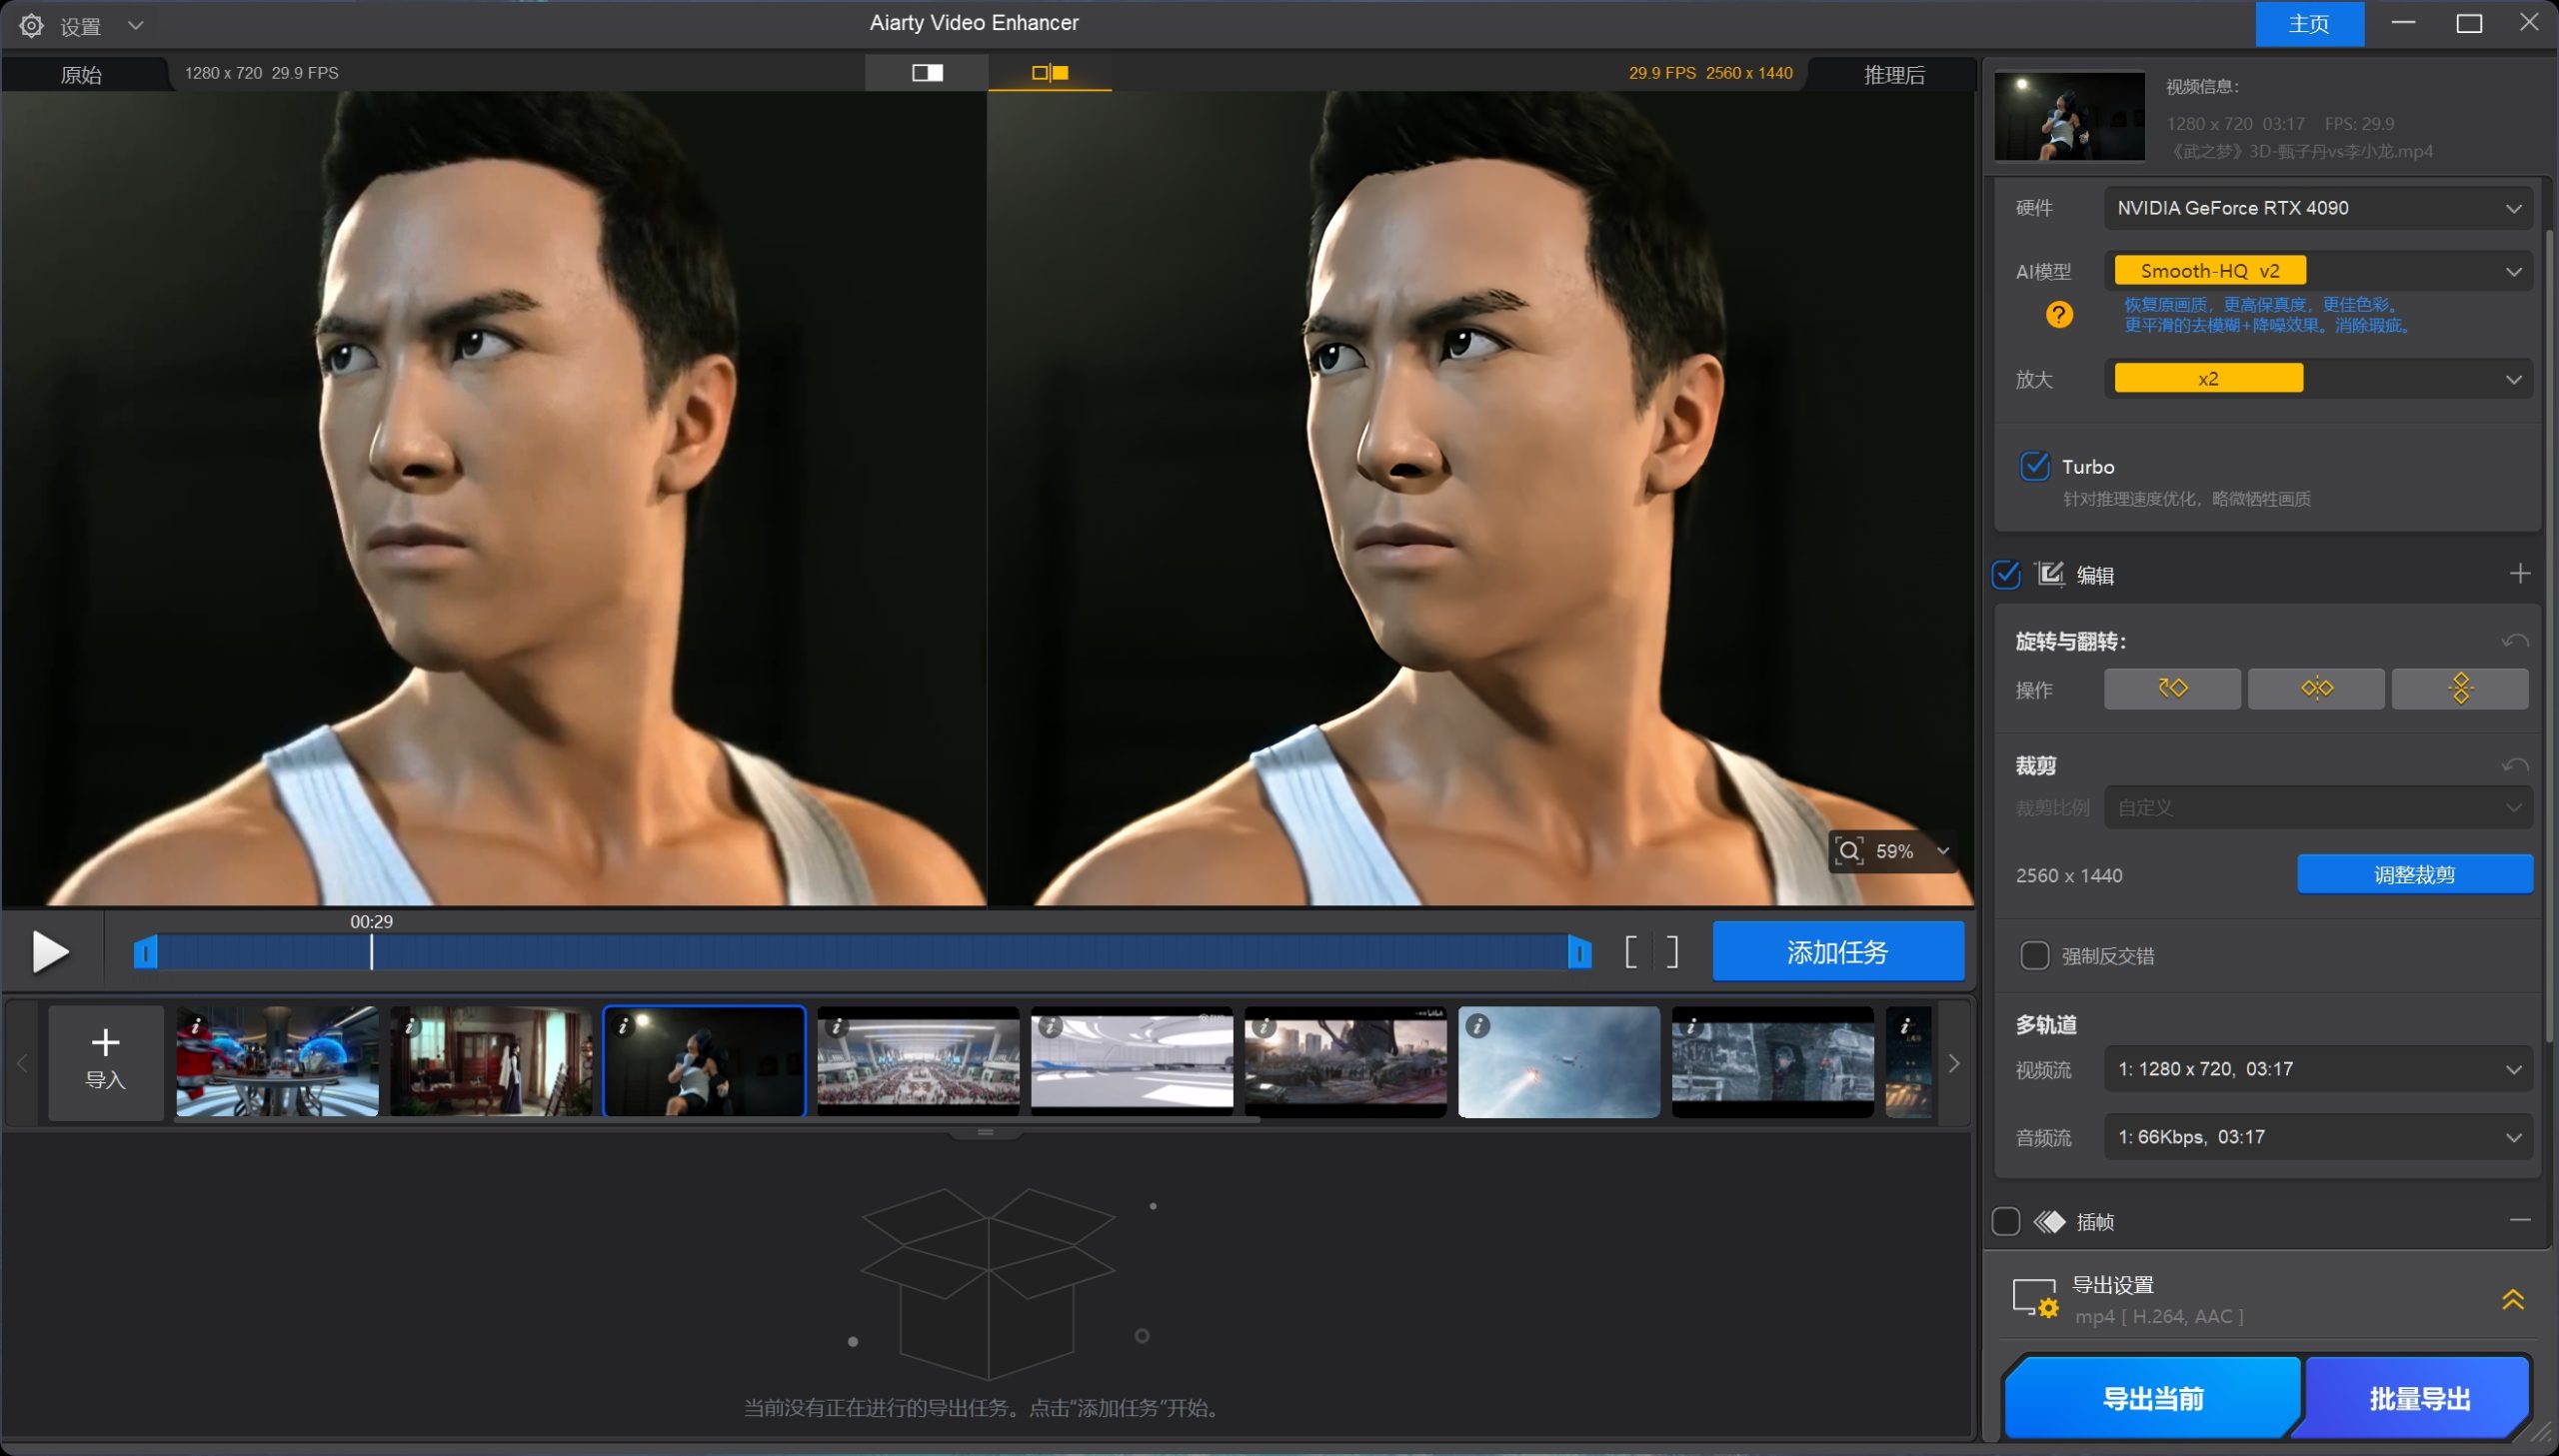Screen dimensions: 2559x1456
Task: Expand 导出设置 with the double chevron
Action: click(2512, 1299)
